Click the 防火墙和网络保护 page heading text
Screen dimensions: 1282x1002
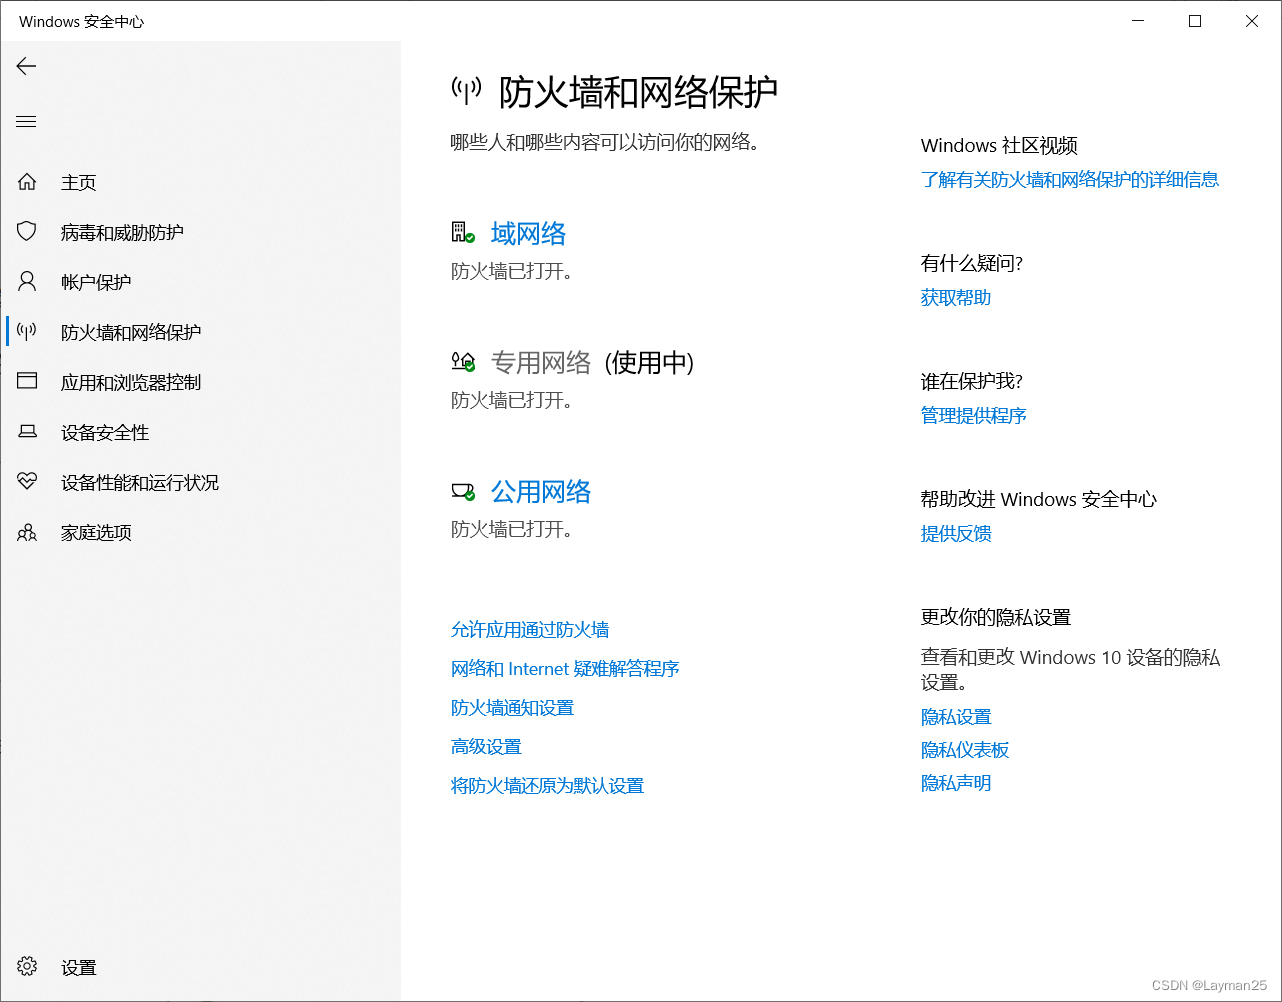[x=638, y=92]
